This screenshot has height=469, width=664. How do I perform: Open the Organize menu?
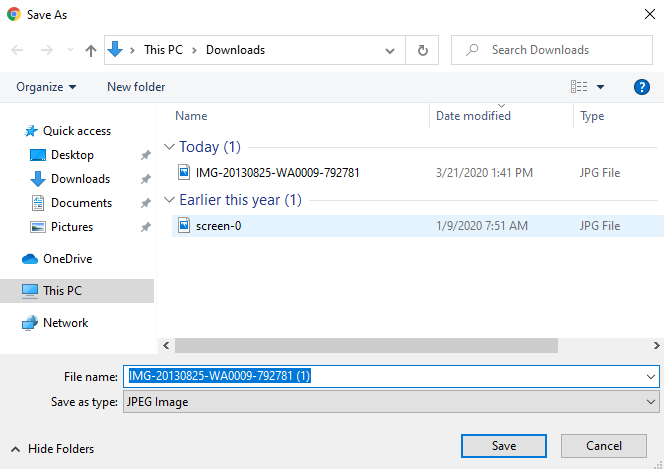[46, 87]
